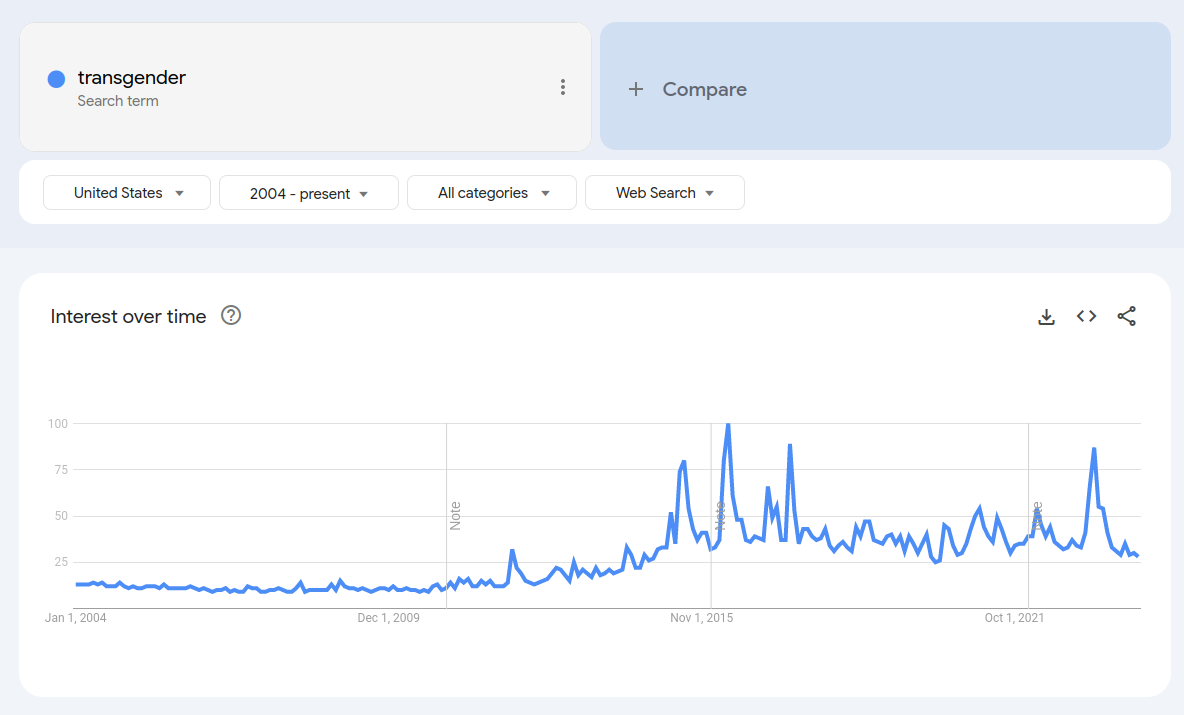Share the Interest over time chart
Image resolution: width=1184 pixels, height=715 pixels.
coord(1126,316)
